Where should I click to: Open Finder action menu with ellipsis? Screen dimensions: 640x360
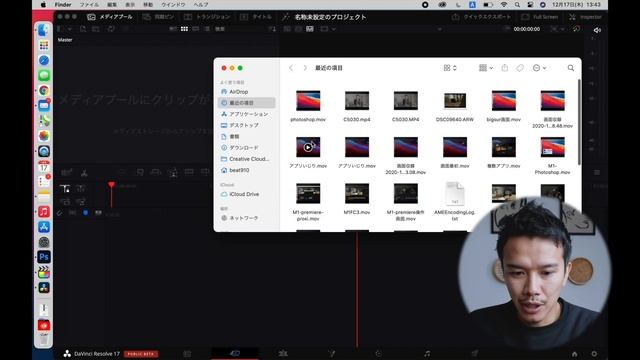539,68
